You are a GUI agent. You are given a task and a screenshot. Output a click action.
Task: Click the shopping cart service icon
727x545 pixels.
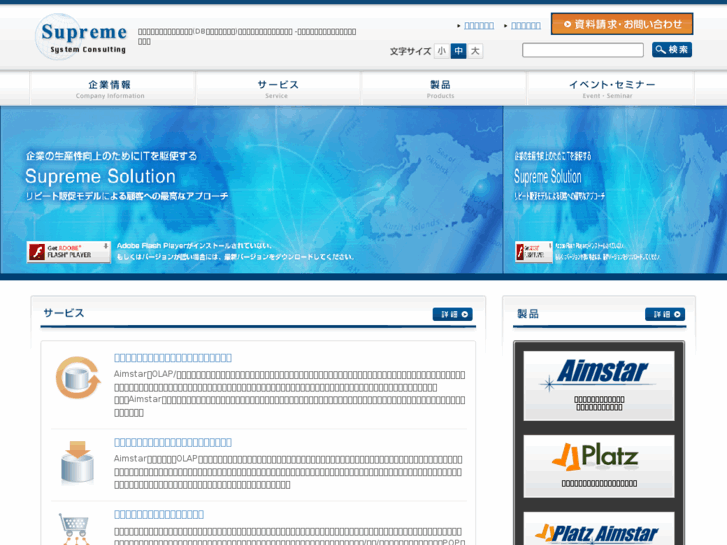(75, 529)
